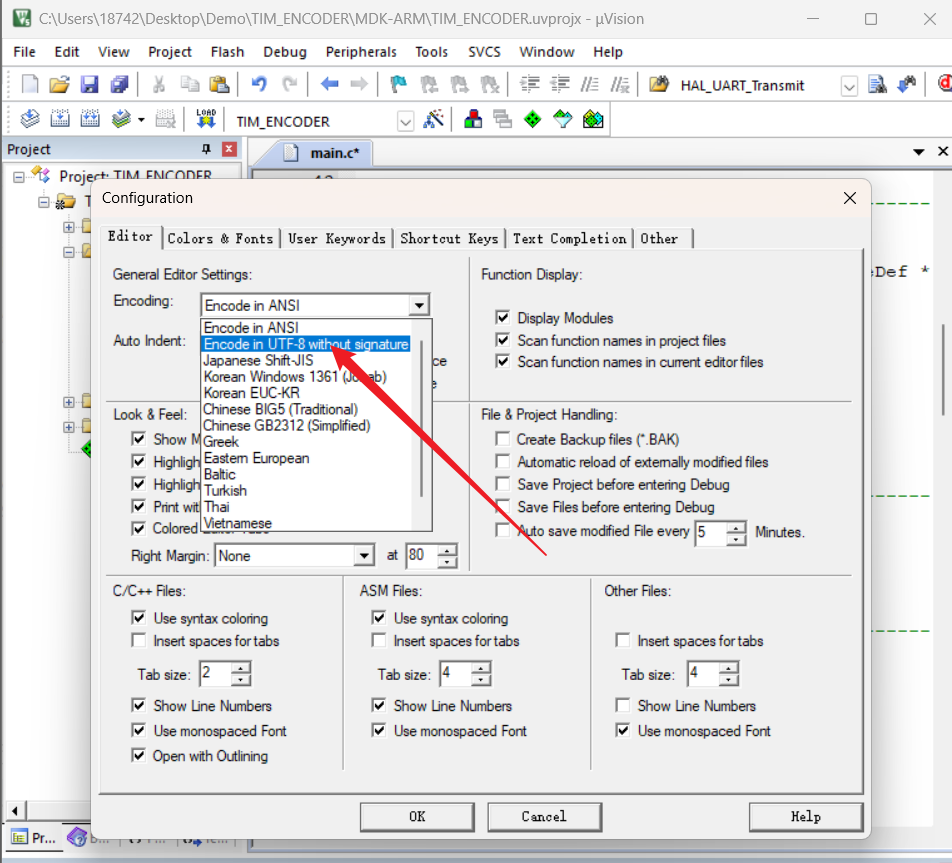This screenshot has width=952, height=863.
Task: Click the comment selection icon
Action: coord(590,84)
